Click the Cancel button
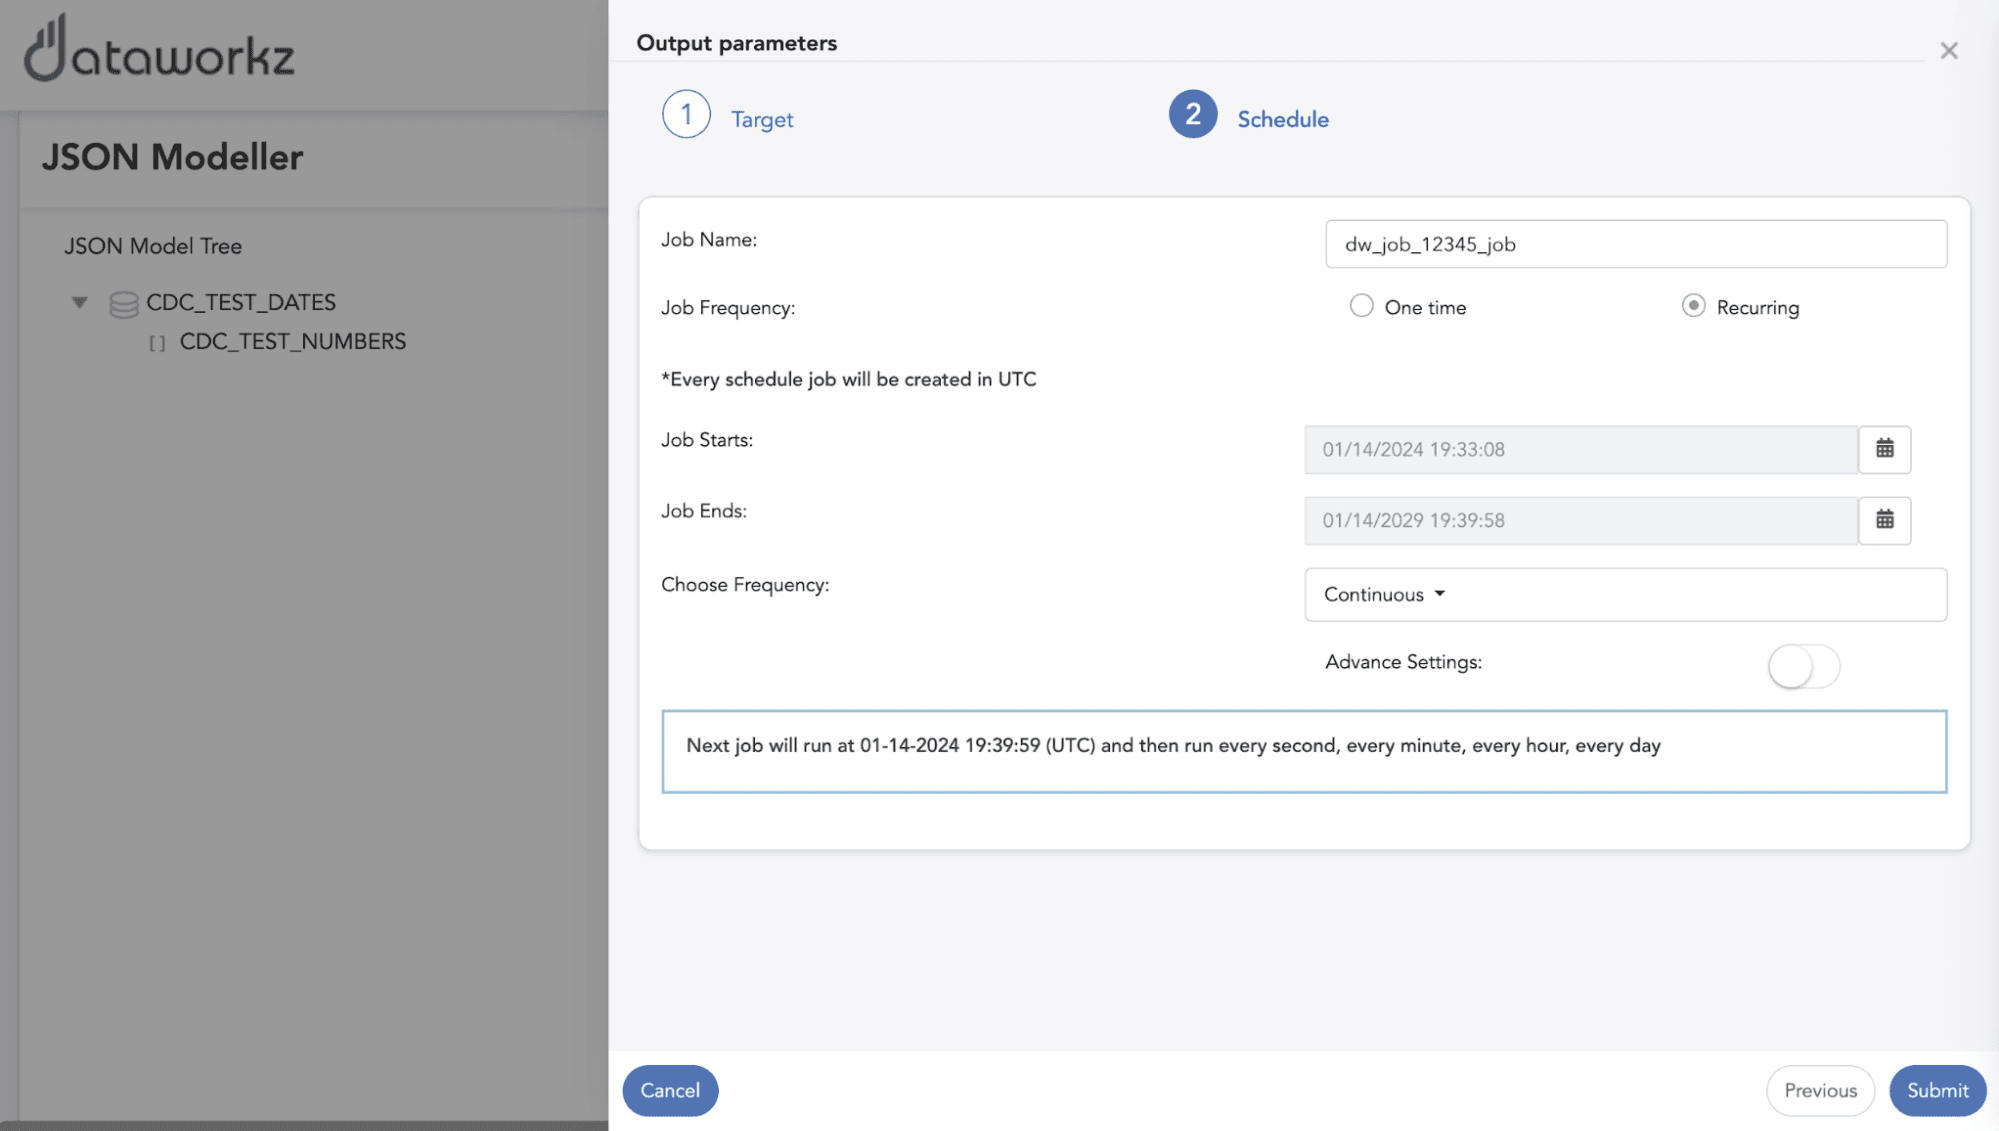 [x=670, y=1088]
